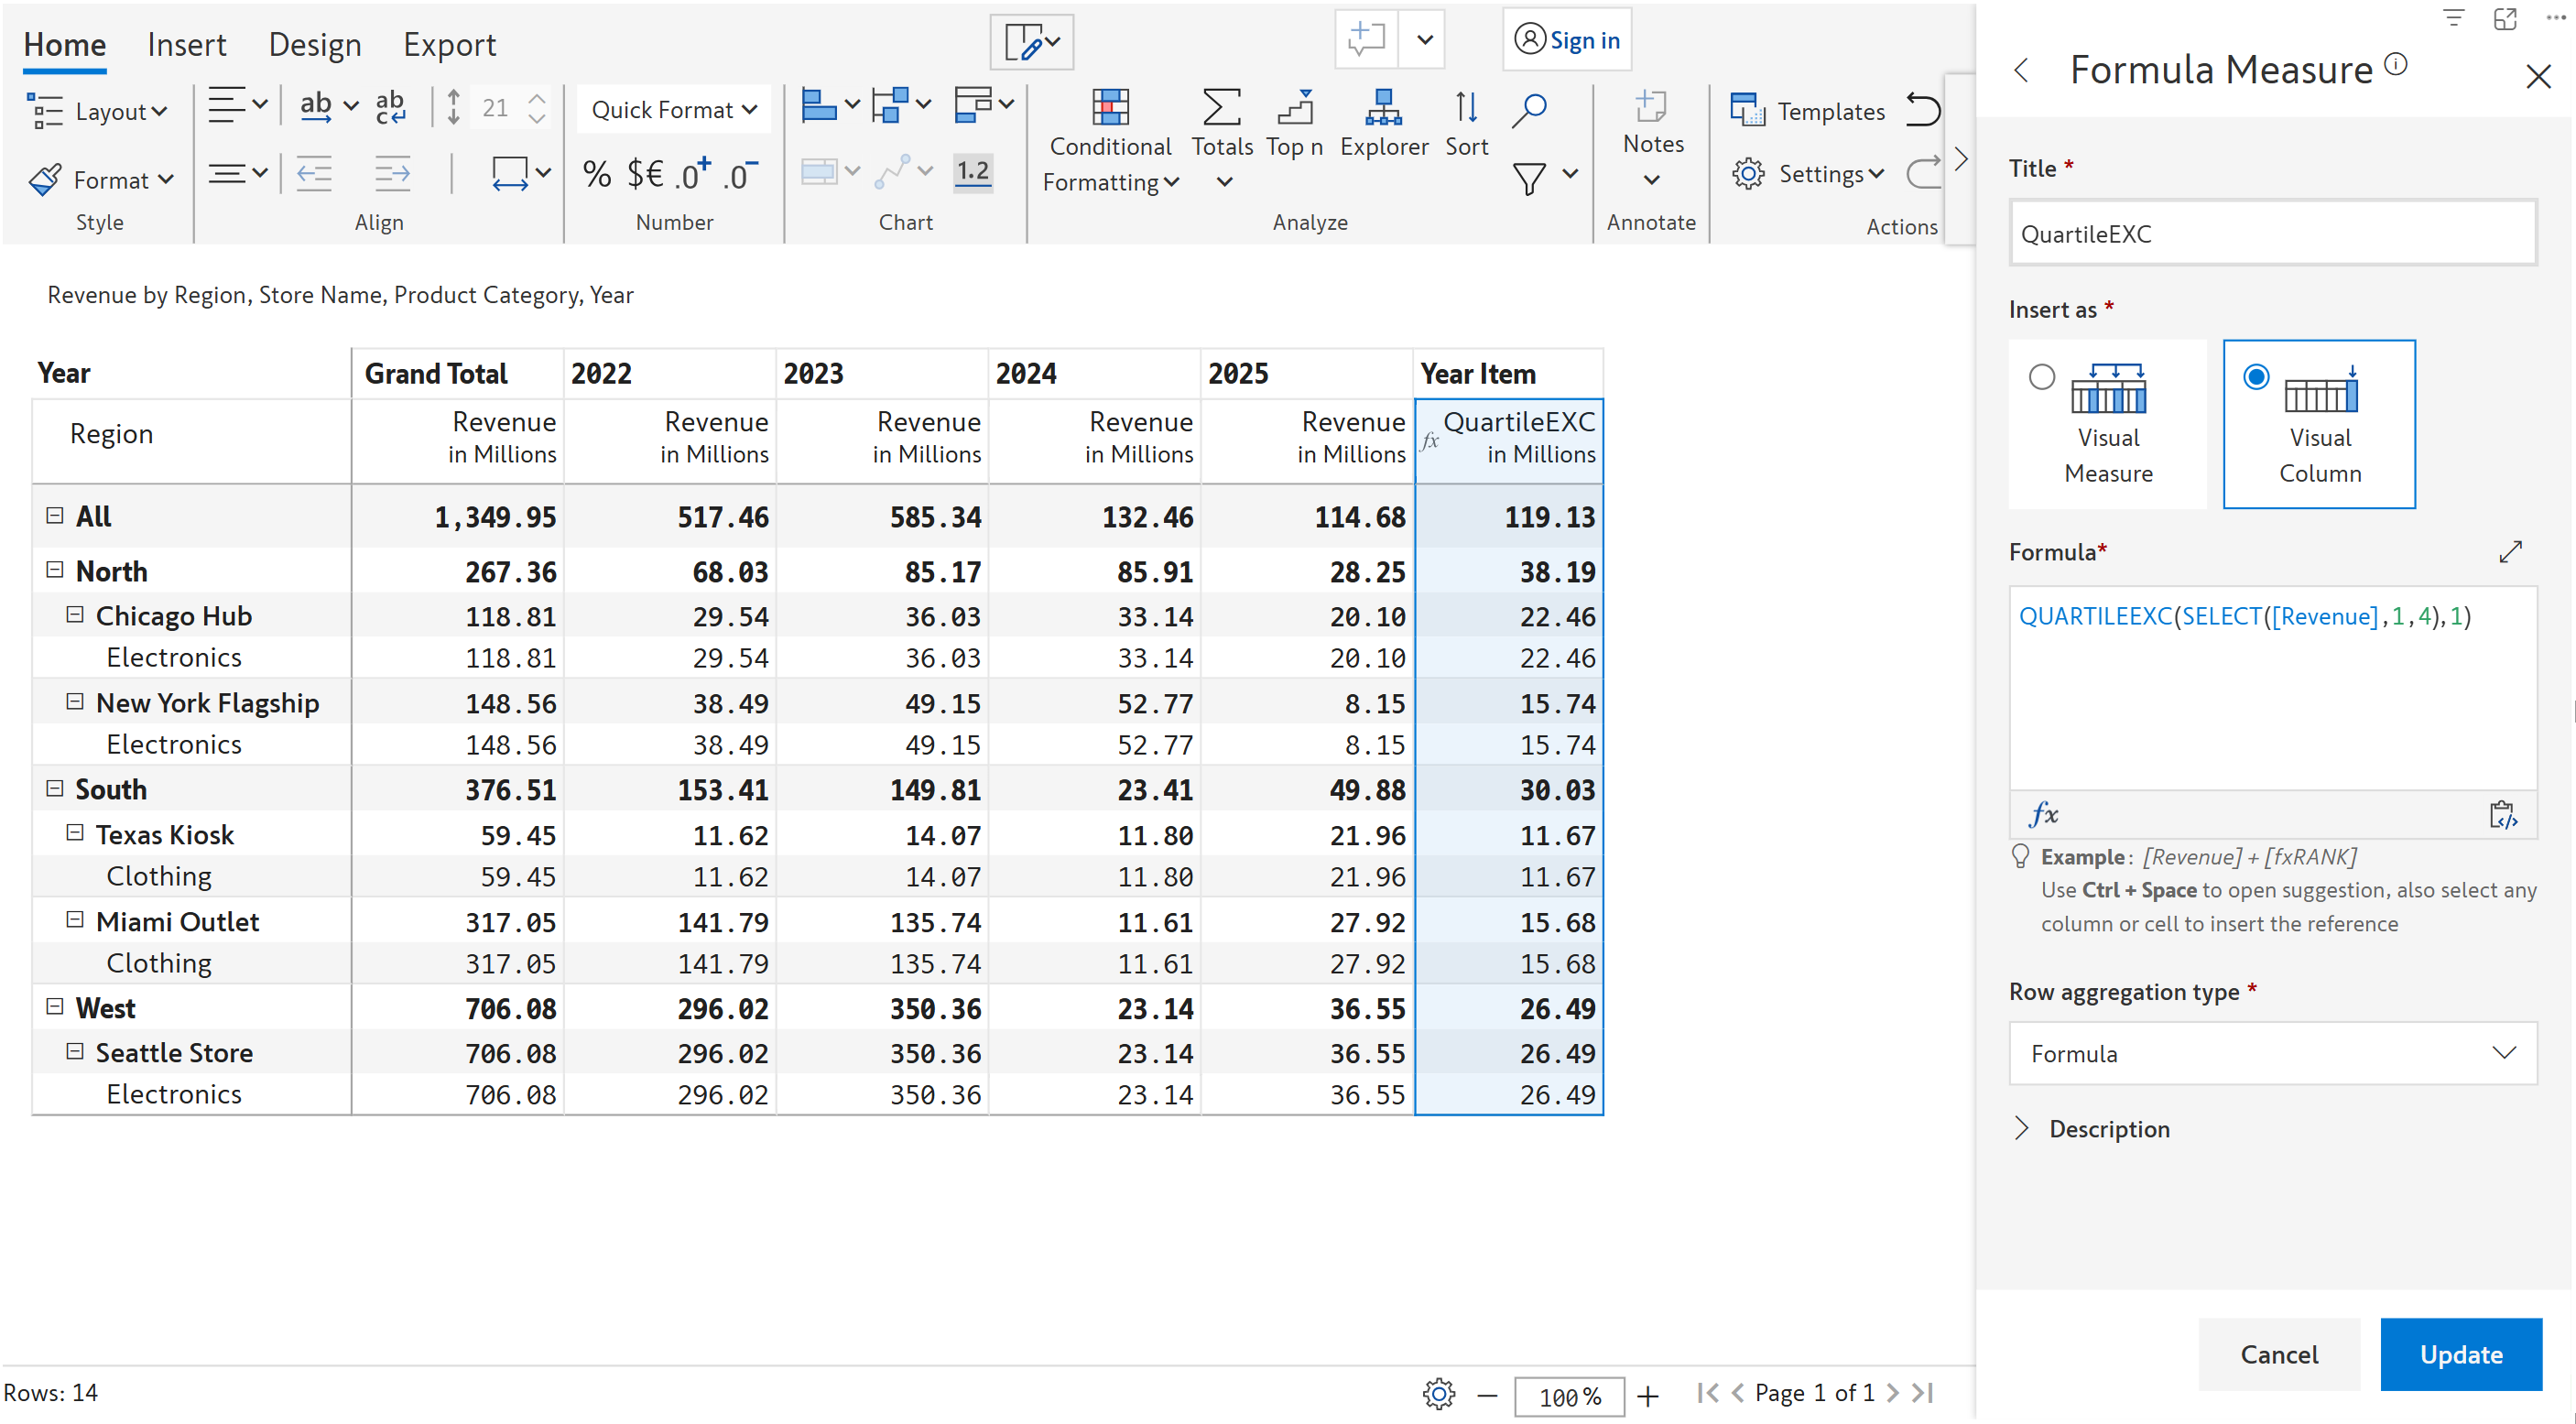
Task: Expand the Description section
Action: (x=2022, y=1128)
